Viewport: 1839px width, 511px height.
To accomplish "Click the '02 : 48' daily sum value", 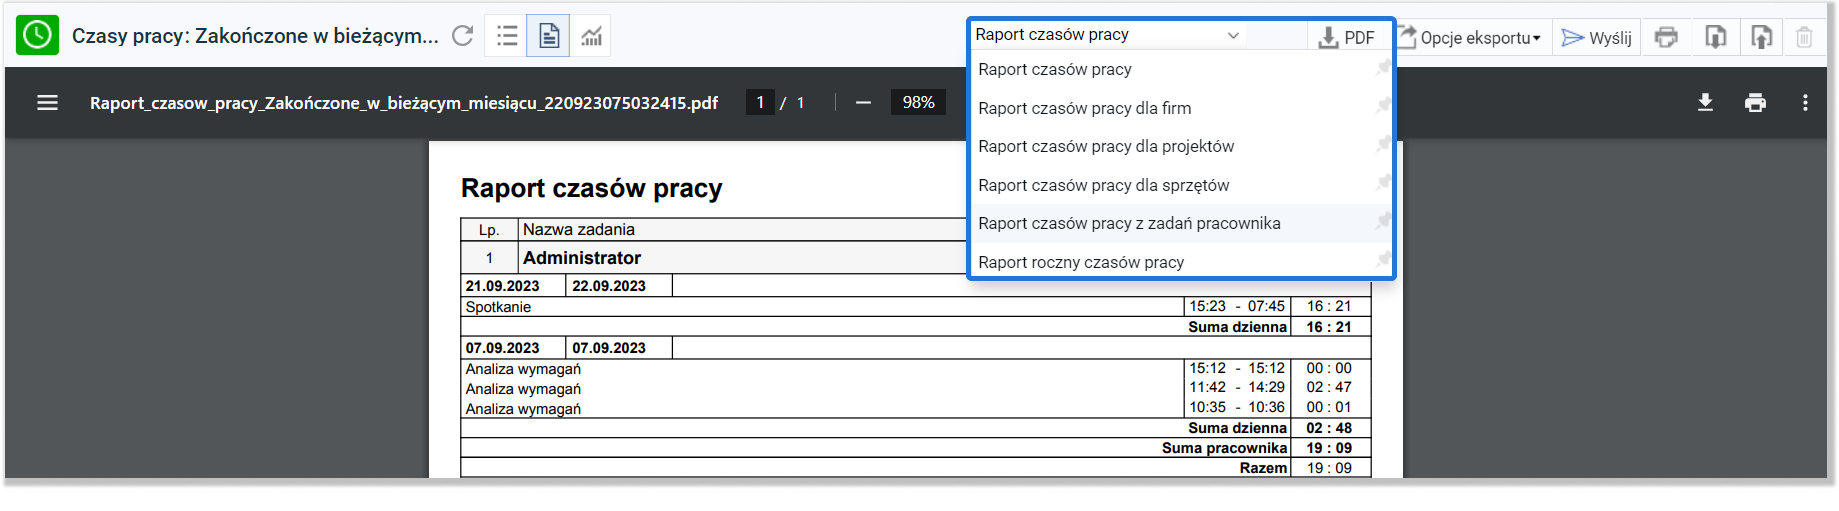I will [1329, 428].
